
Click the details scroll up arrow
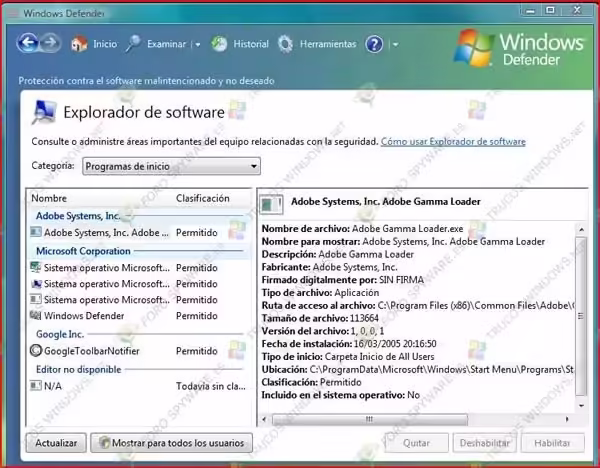click(x=581, y=230)
